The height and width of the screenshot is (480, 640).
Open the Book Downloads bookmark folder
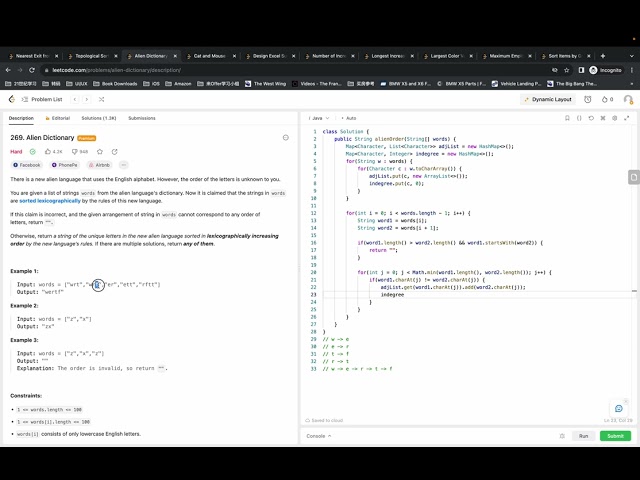click(x=115, y=84)
